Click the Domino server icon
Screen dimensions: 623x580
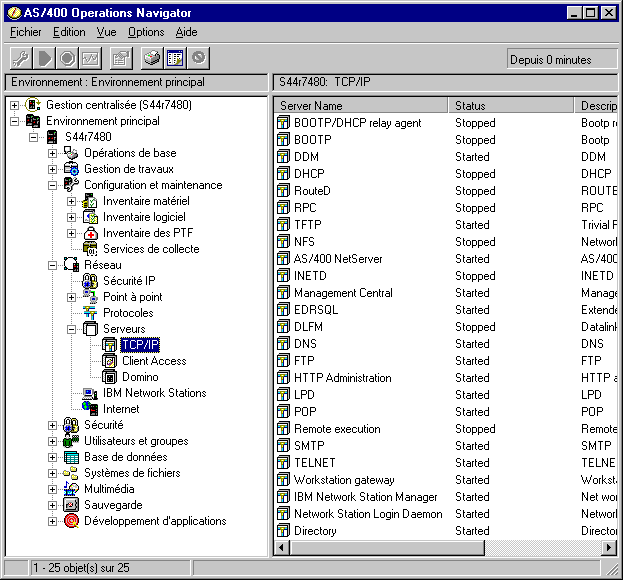pyautogui.click(x=109, y=377)
